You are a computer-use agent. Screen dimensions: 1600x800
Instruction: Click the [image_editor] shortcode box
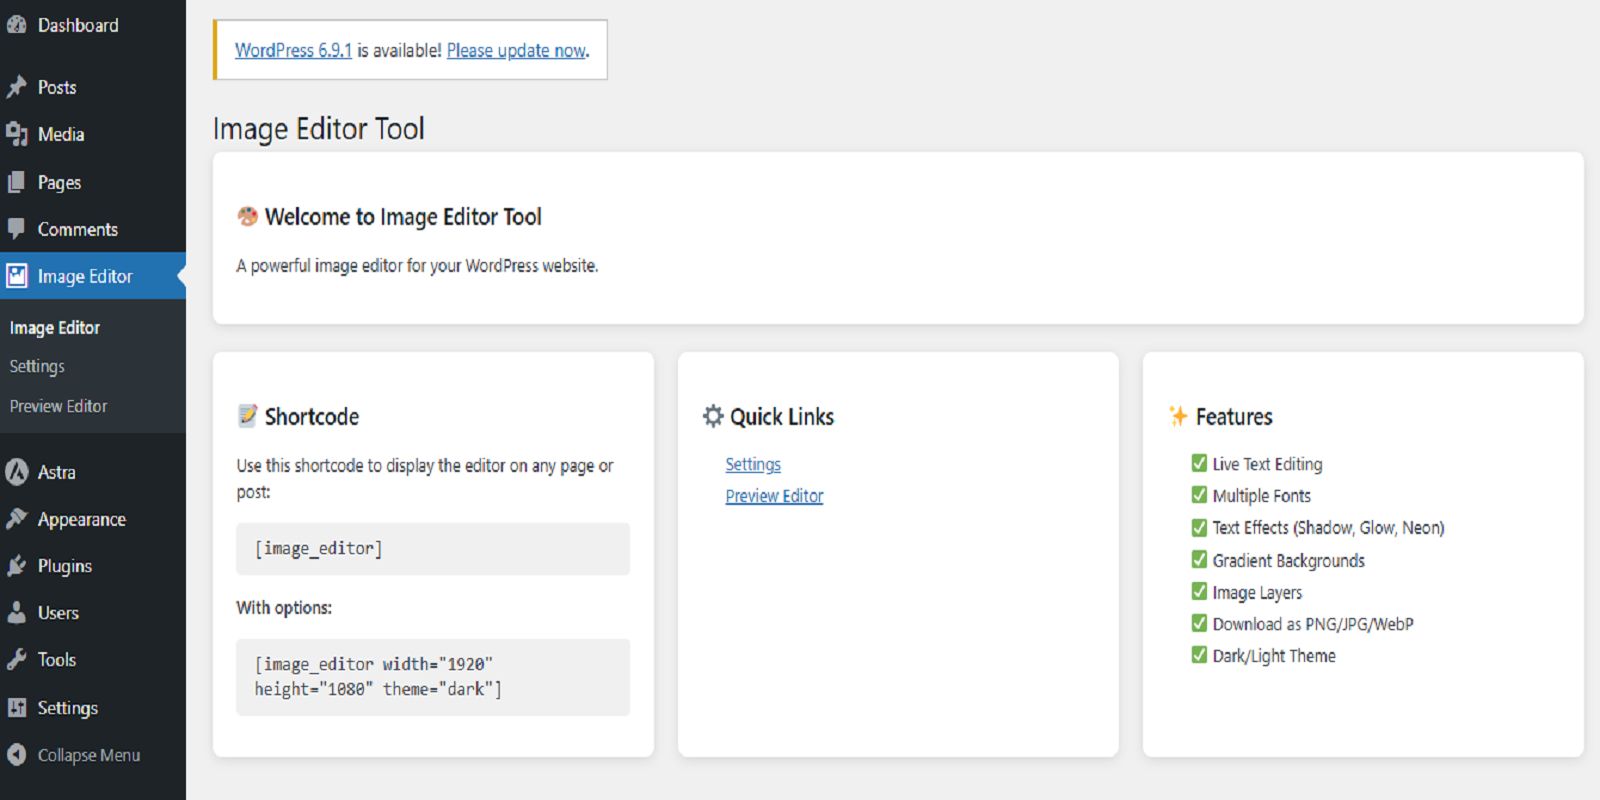[x=432, y=549]
